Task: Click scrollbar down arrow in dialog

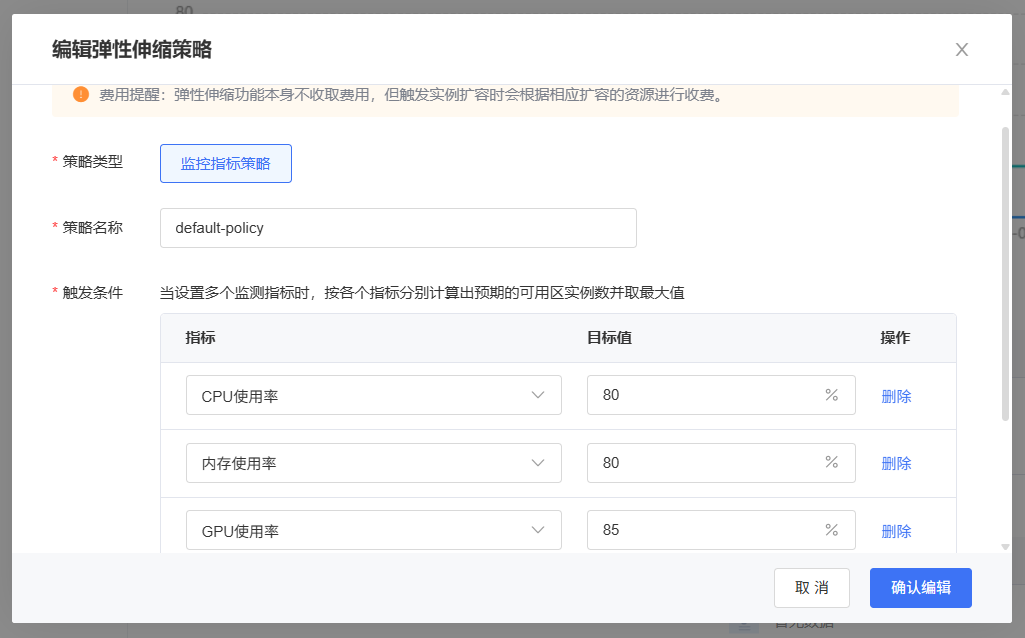Action: coord(1005,546)
